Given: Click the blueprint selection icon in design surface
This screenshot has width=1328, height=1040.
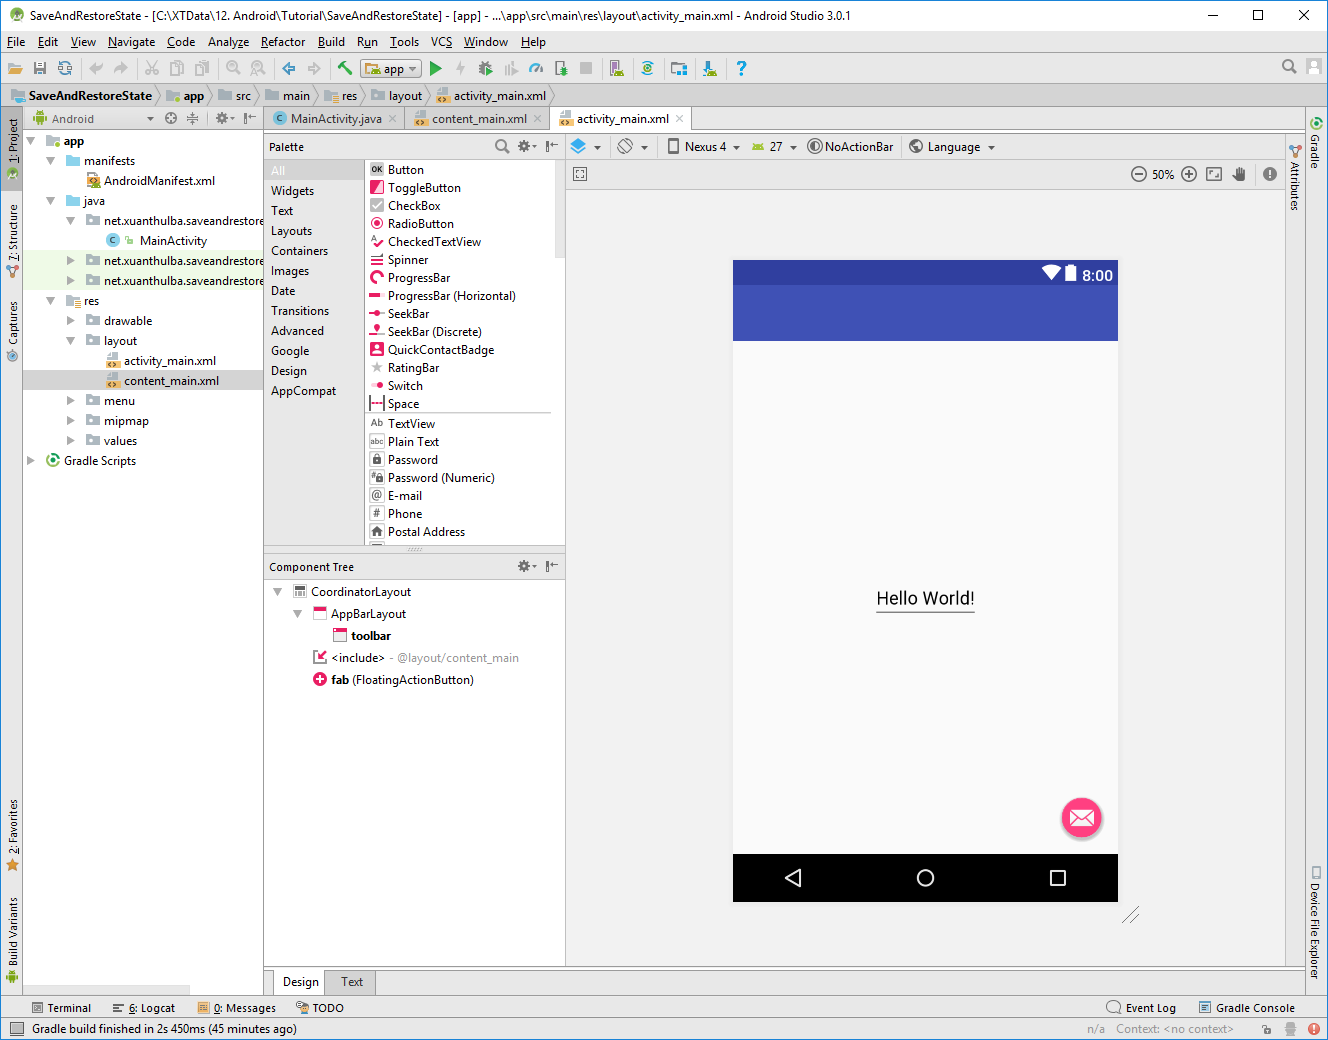Looking at the screenshot, I should tap(580, 174).
